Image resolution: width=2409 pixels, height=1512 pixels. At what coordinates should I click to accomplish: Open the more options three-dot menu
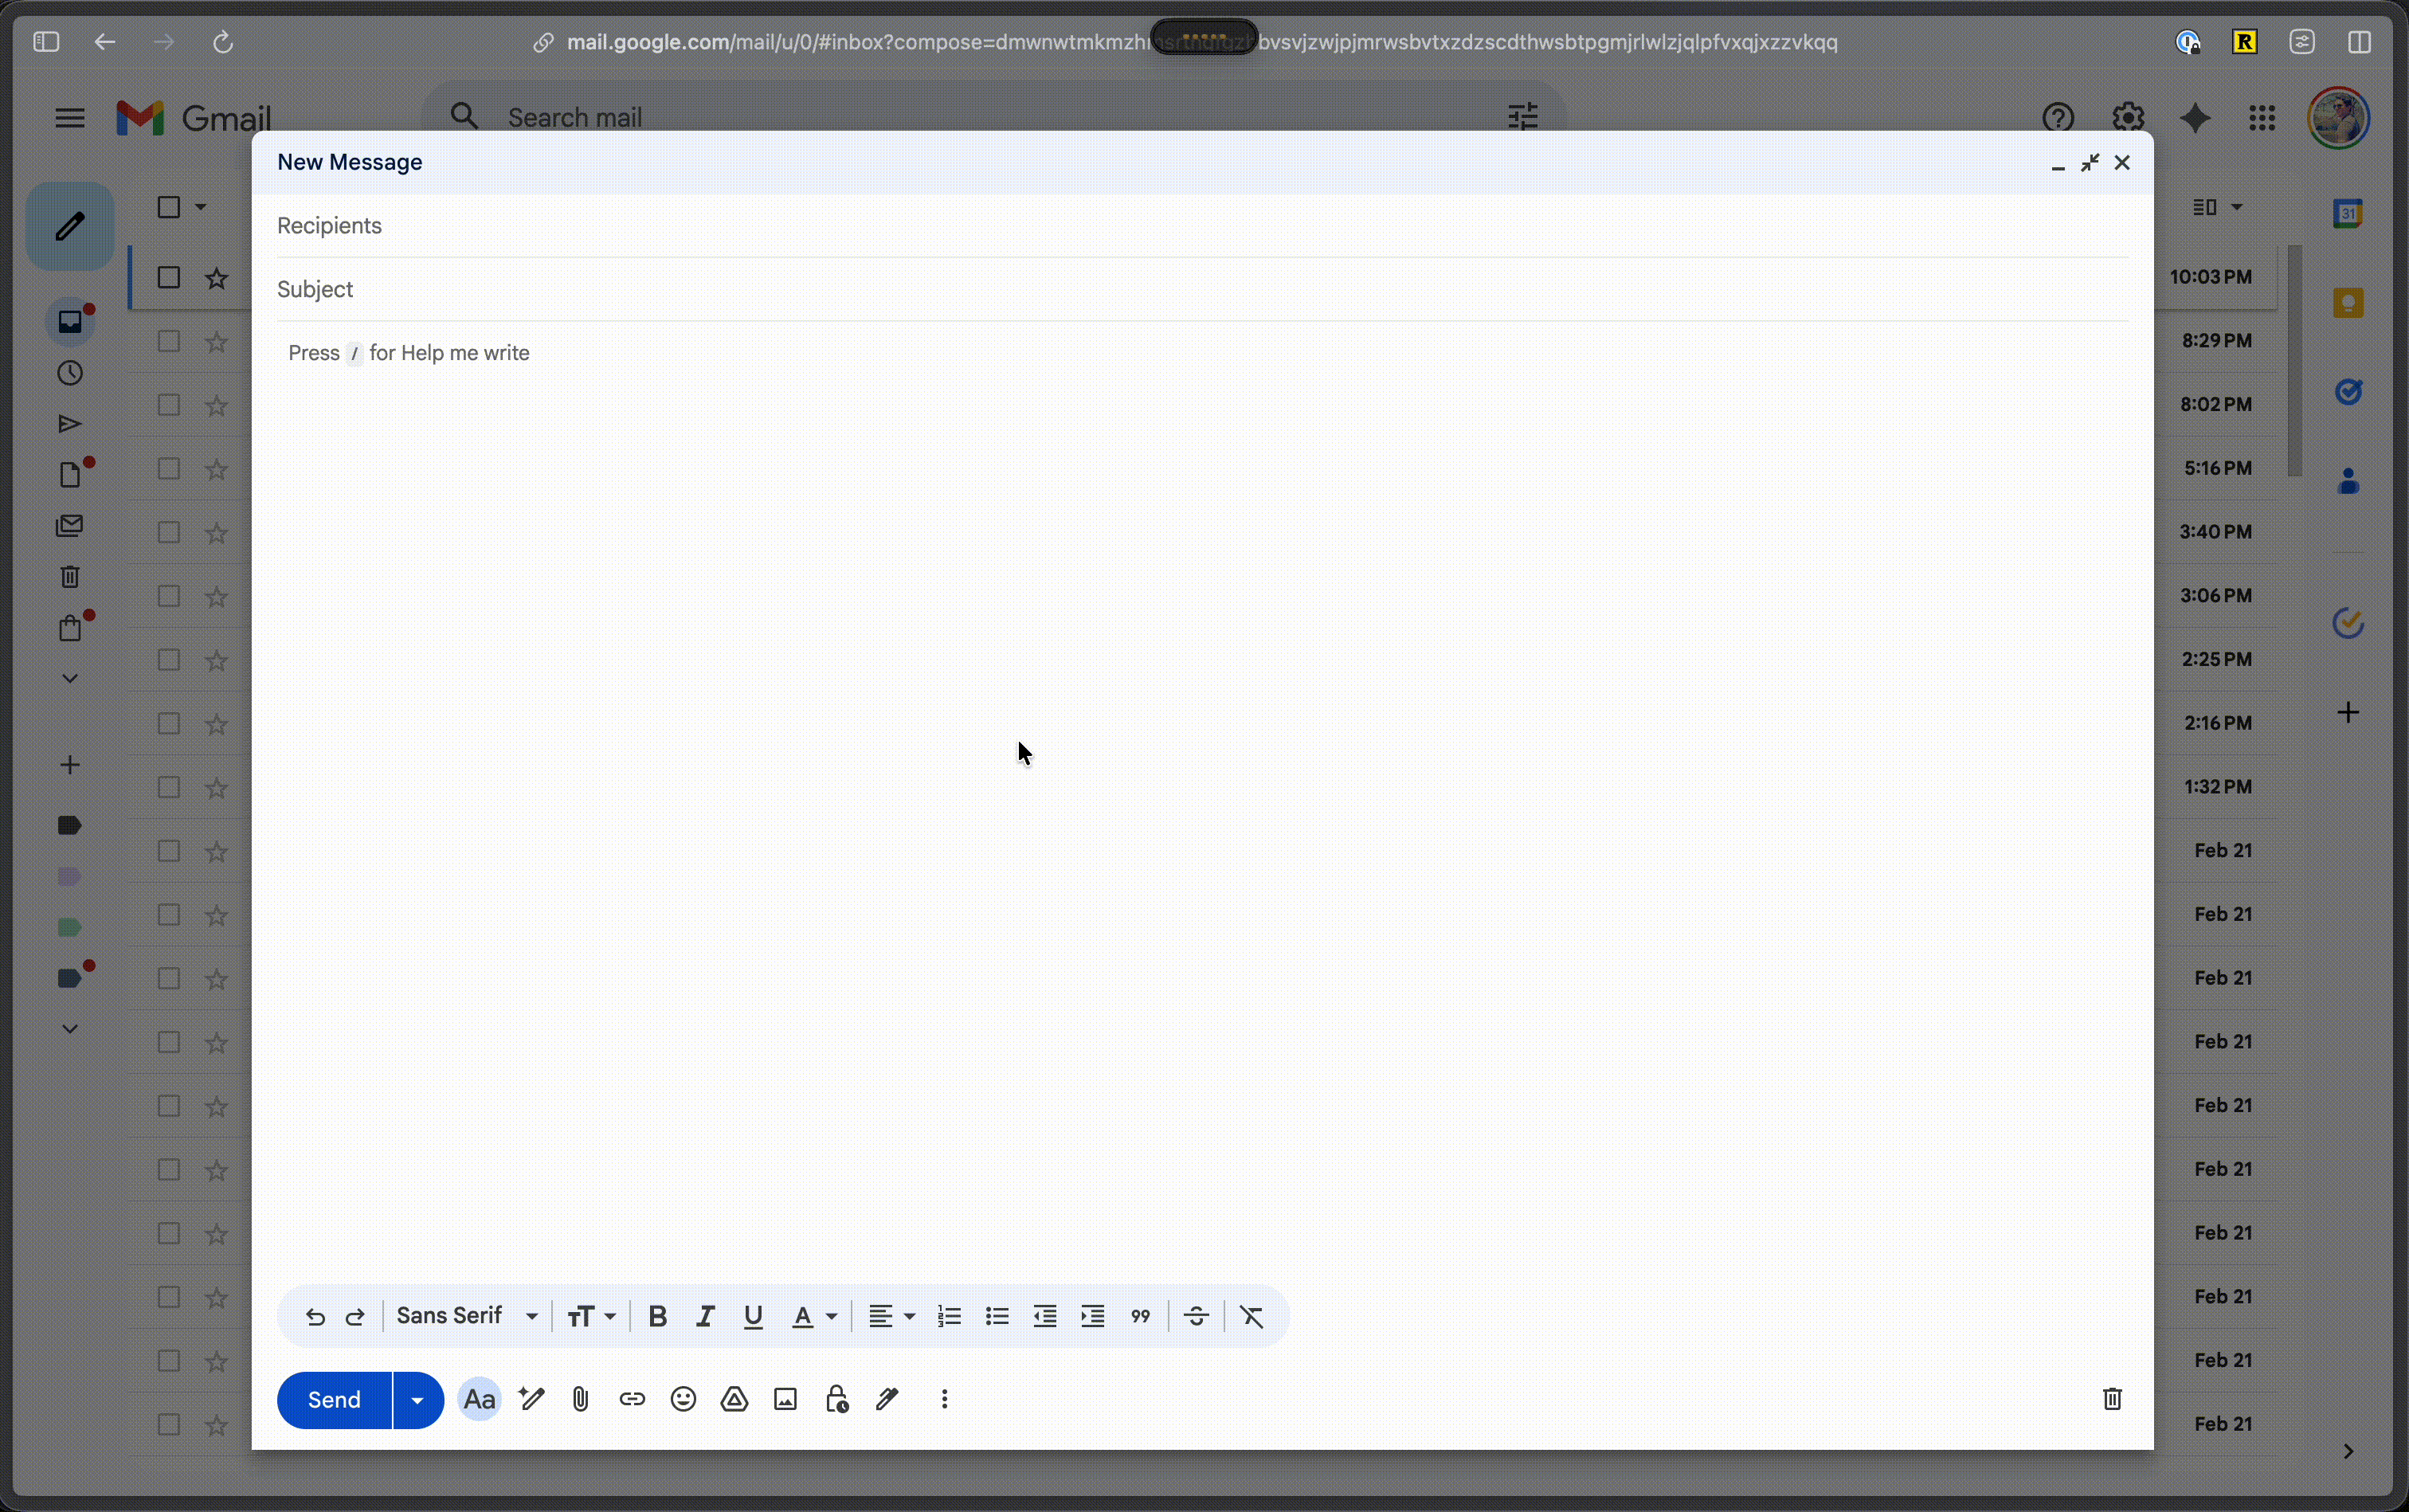pyautogui.click(x=944, y=1399)
